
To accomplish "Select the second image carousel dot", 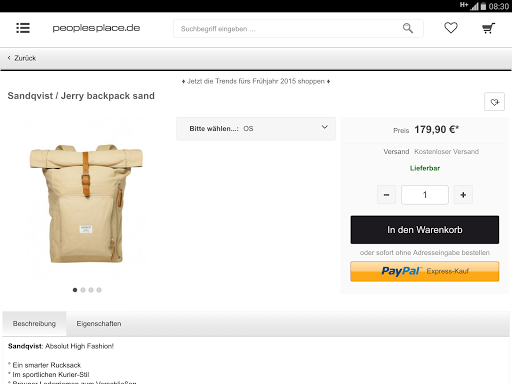I will pos(83,290).
